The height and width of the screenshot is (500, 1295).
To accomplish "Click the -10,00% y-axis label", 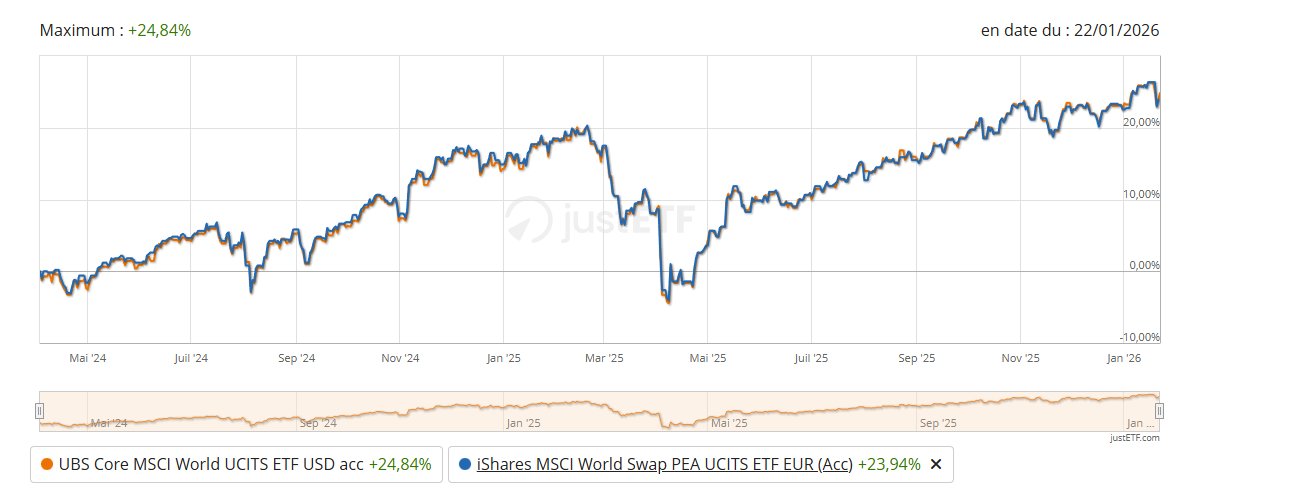I will coord(1139,337).
